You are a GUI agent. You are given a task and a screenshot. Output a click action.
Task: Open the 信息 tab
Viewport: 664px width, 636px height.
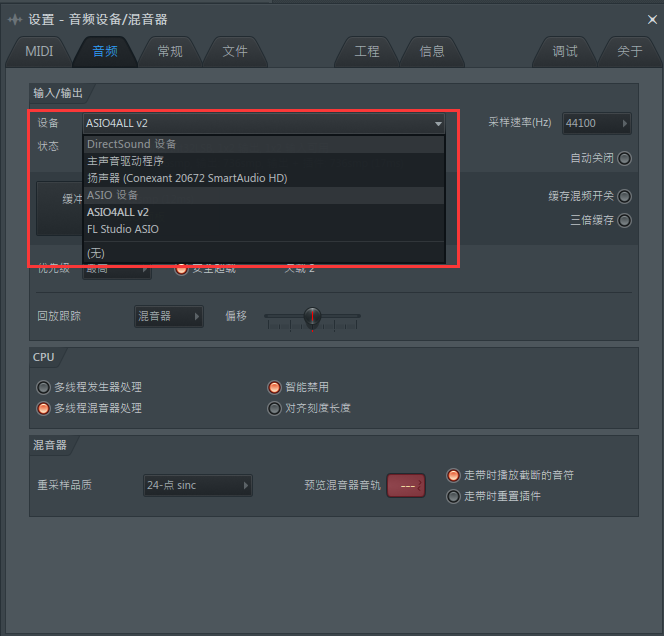[432, 52]
